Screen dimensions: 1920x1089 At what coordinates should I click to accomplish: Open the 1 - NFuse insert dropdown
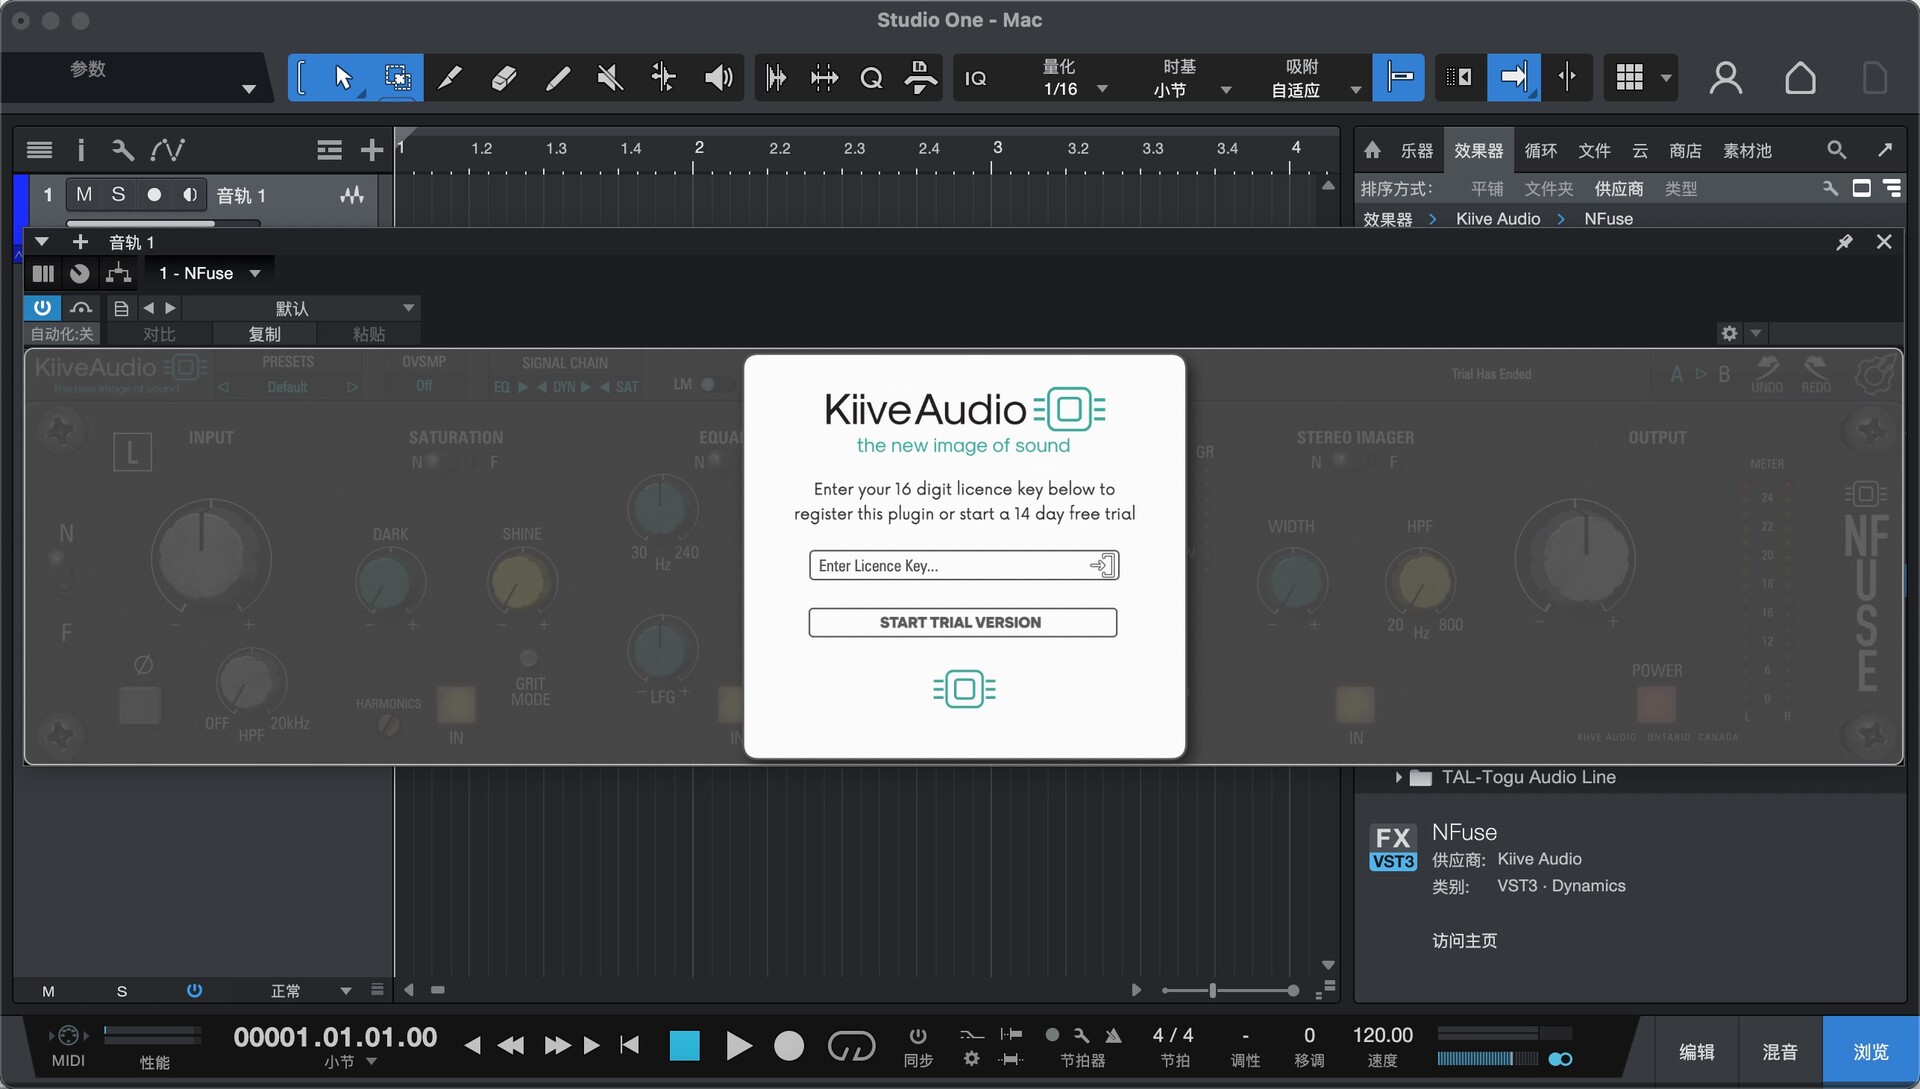pos(255,273)
